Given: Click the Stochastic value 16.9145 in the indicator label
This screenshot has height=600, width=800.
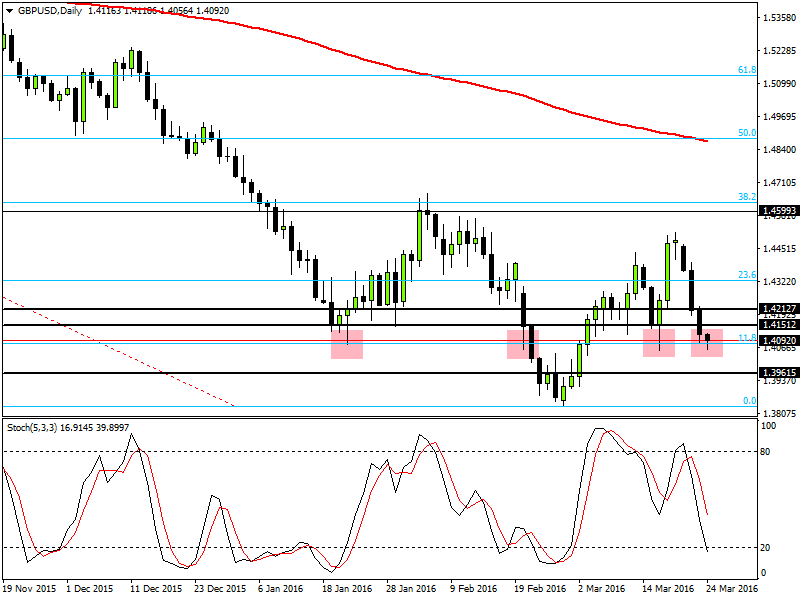Looking at the screenshot, I should pyautogui.click(x=77, y=428).
